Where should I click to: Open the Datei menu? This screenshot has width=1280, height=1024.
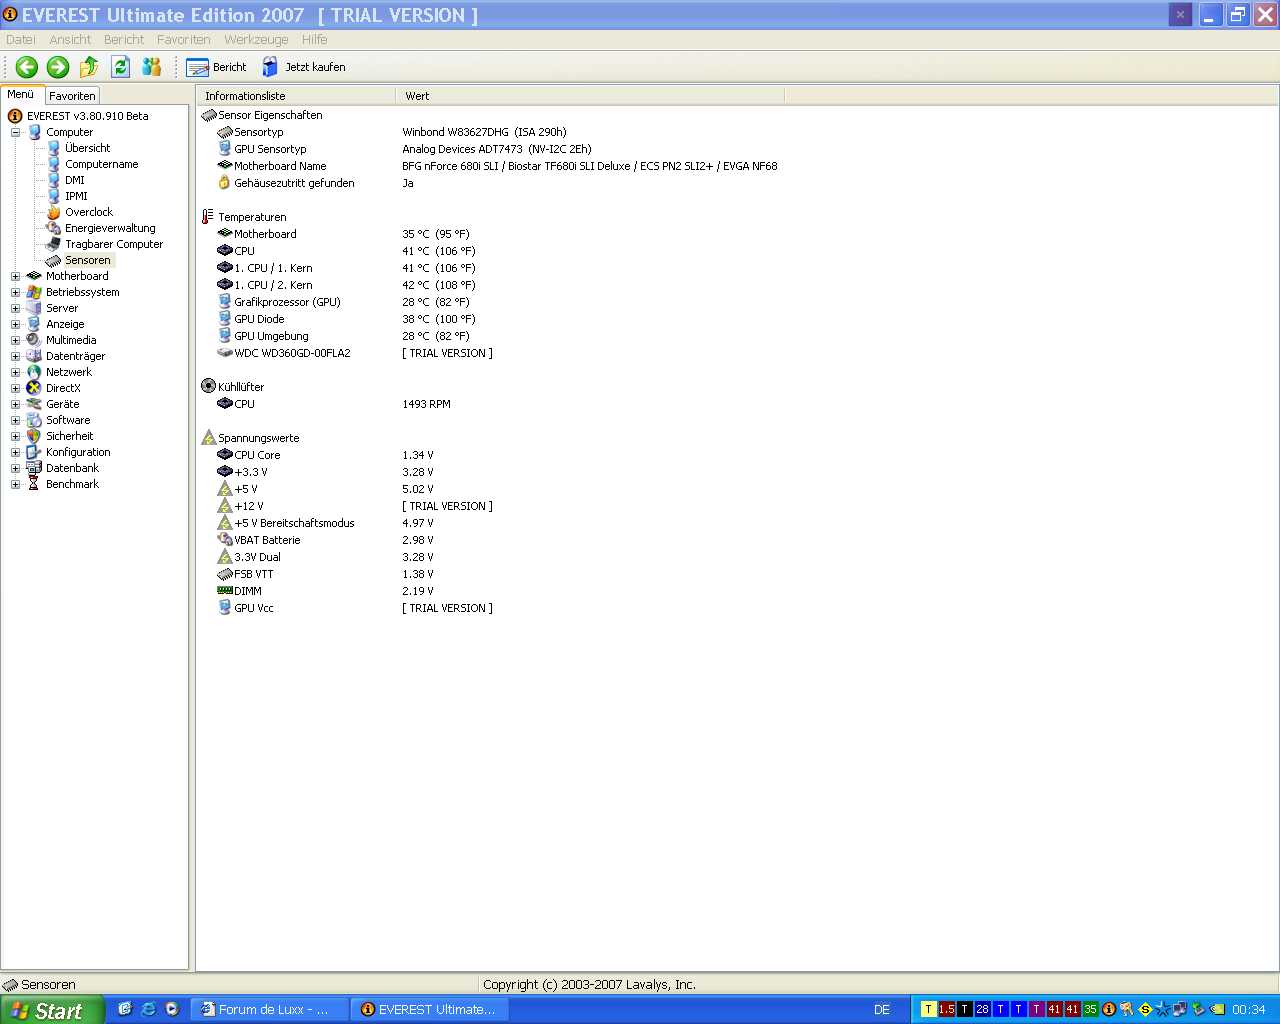point(21,40)
